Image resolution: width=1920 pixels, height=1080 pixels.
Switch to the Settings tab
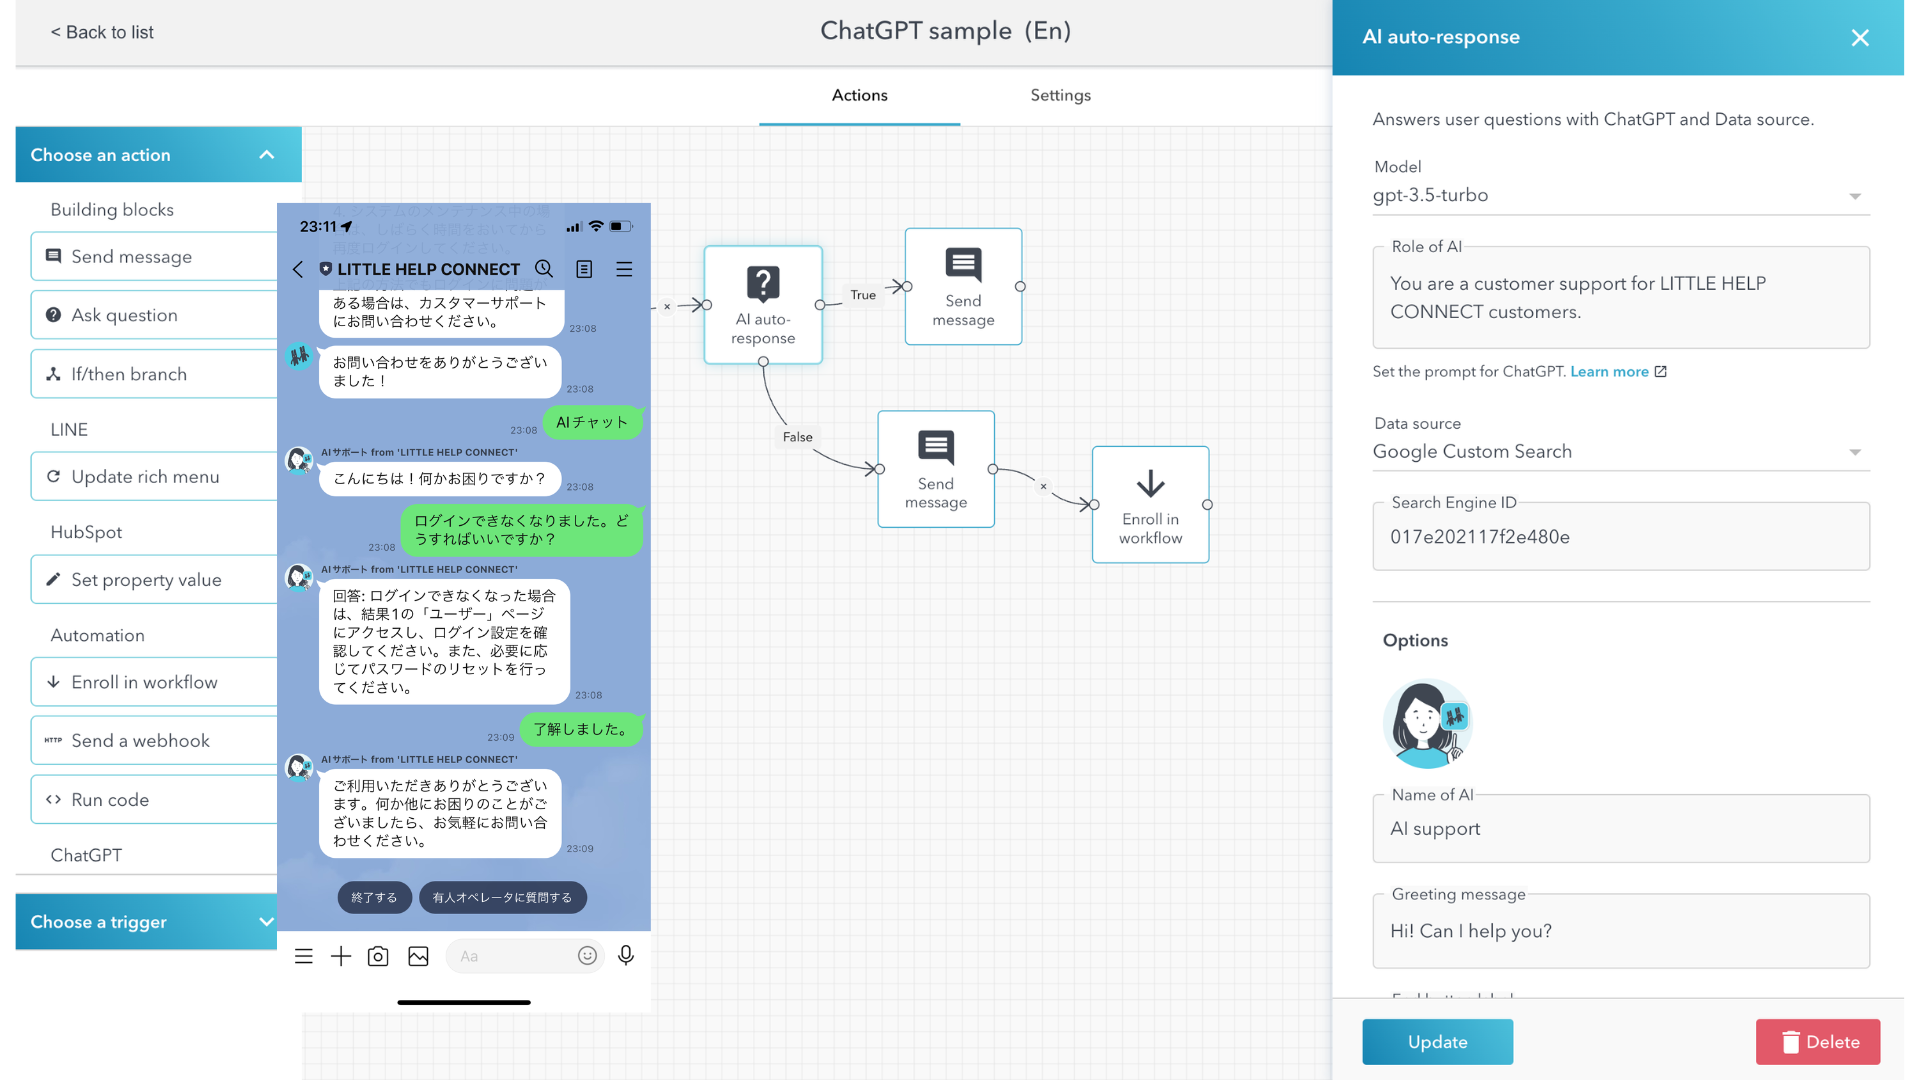click(1061, 95)
